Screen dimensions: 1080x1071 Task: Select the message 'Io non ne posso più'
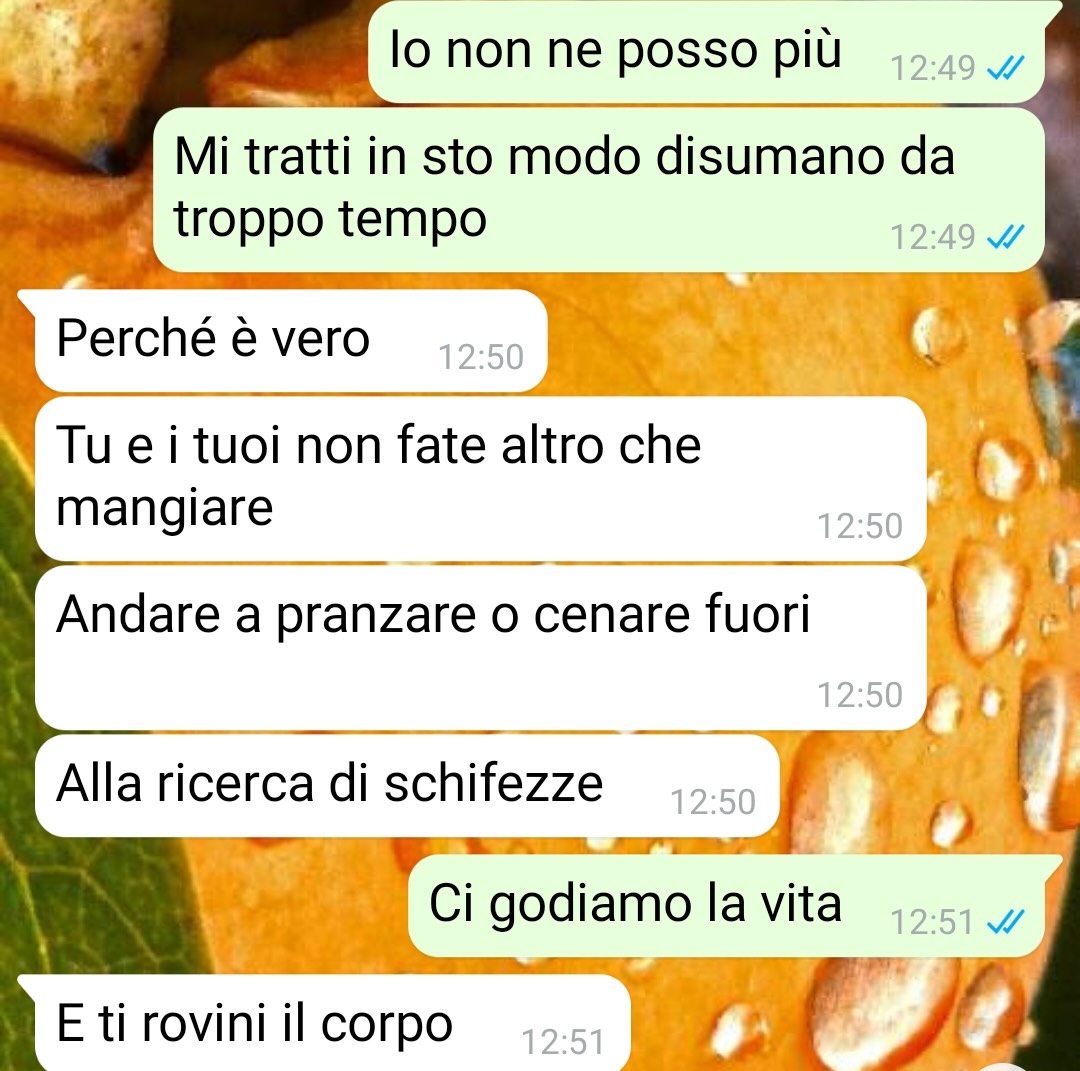click(x=706, y=52)
